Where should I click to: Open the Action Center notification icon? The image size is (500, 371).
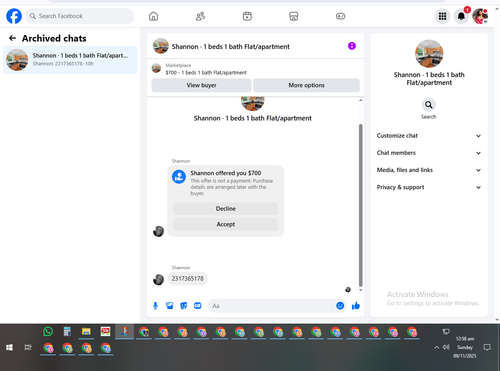coord(487,347)
